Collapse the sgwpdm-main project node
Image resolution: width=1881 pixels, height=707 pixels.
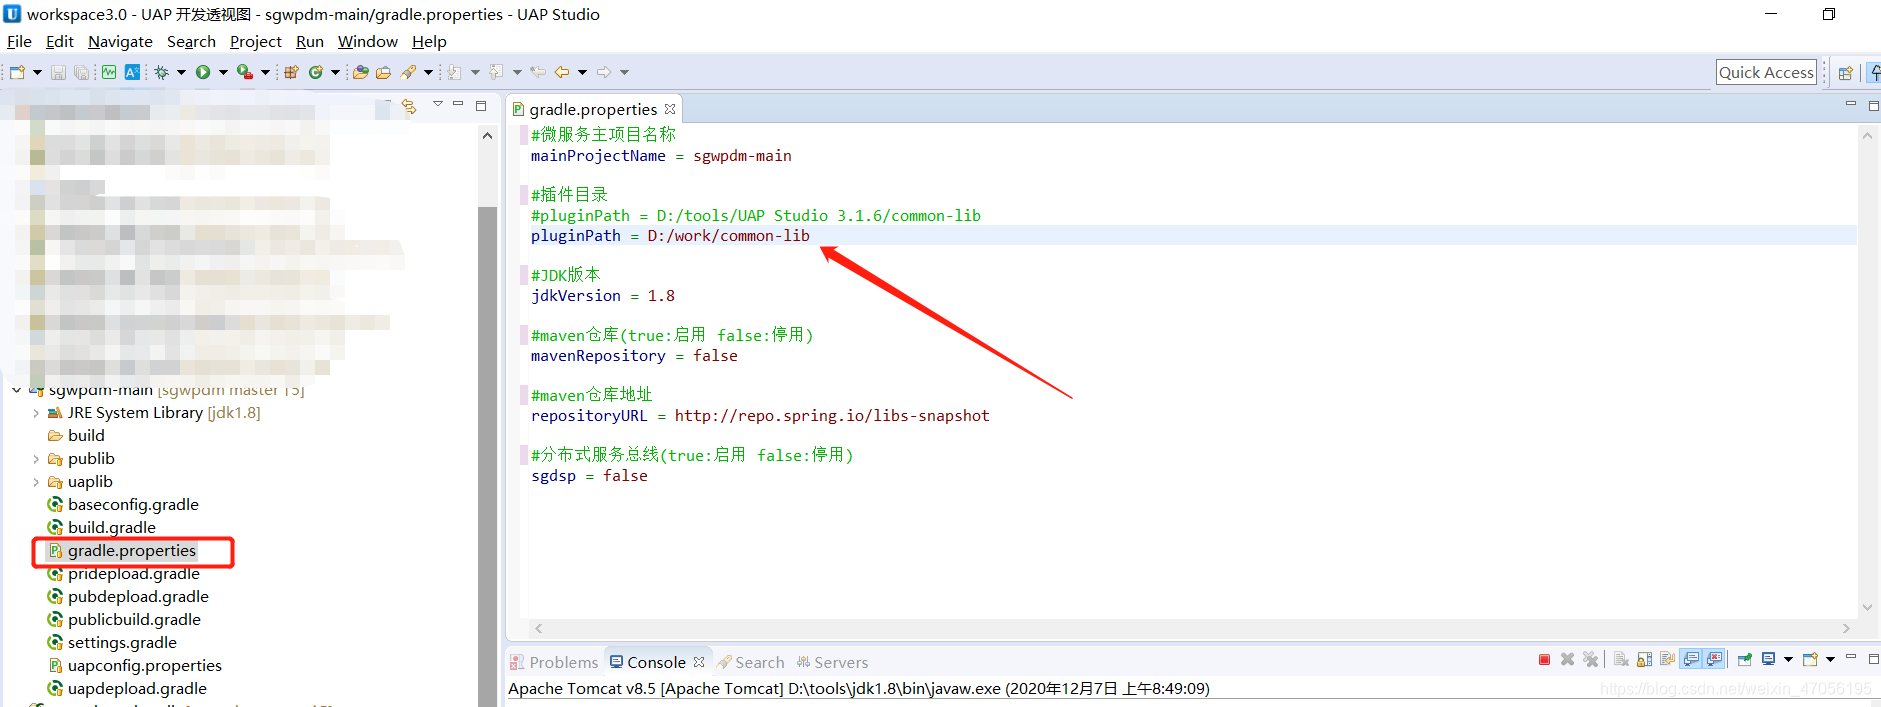click(x=17, y=390)
